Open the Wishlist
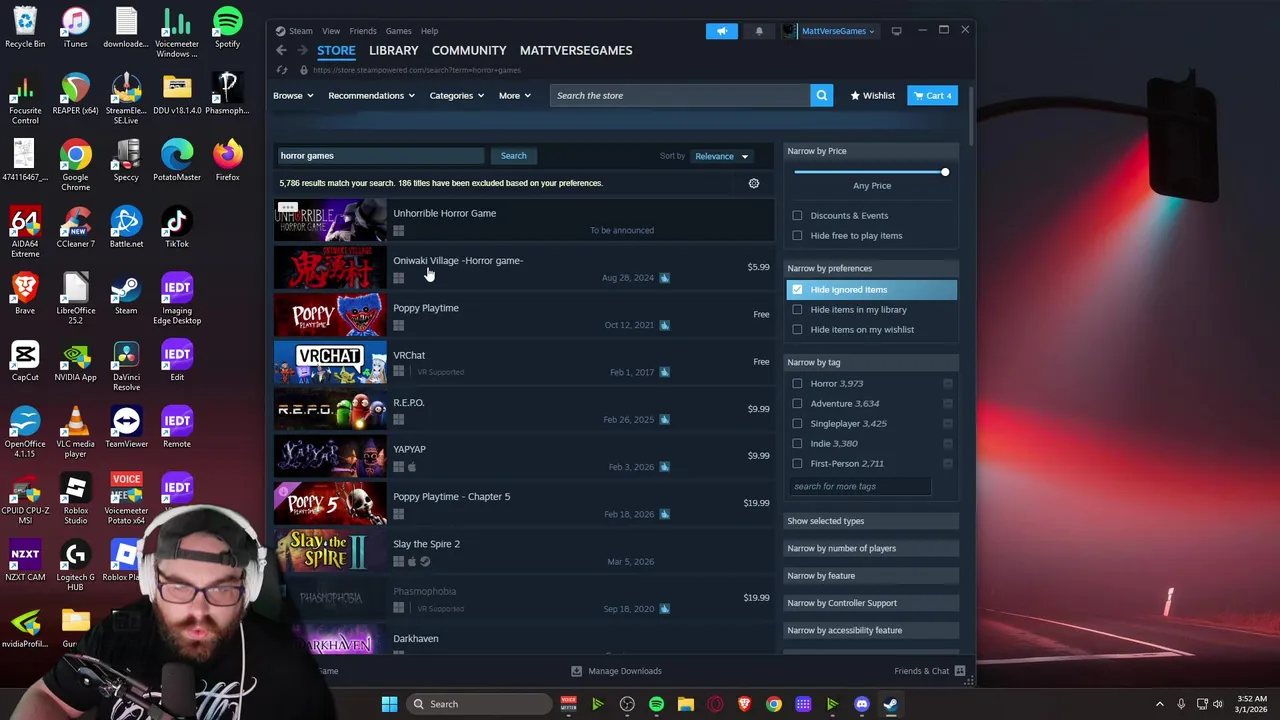This screenshot has width=1280, height=720. [x=873, y=95]
